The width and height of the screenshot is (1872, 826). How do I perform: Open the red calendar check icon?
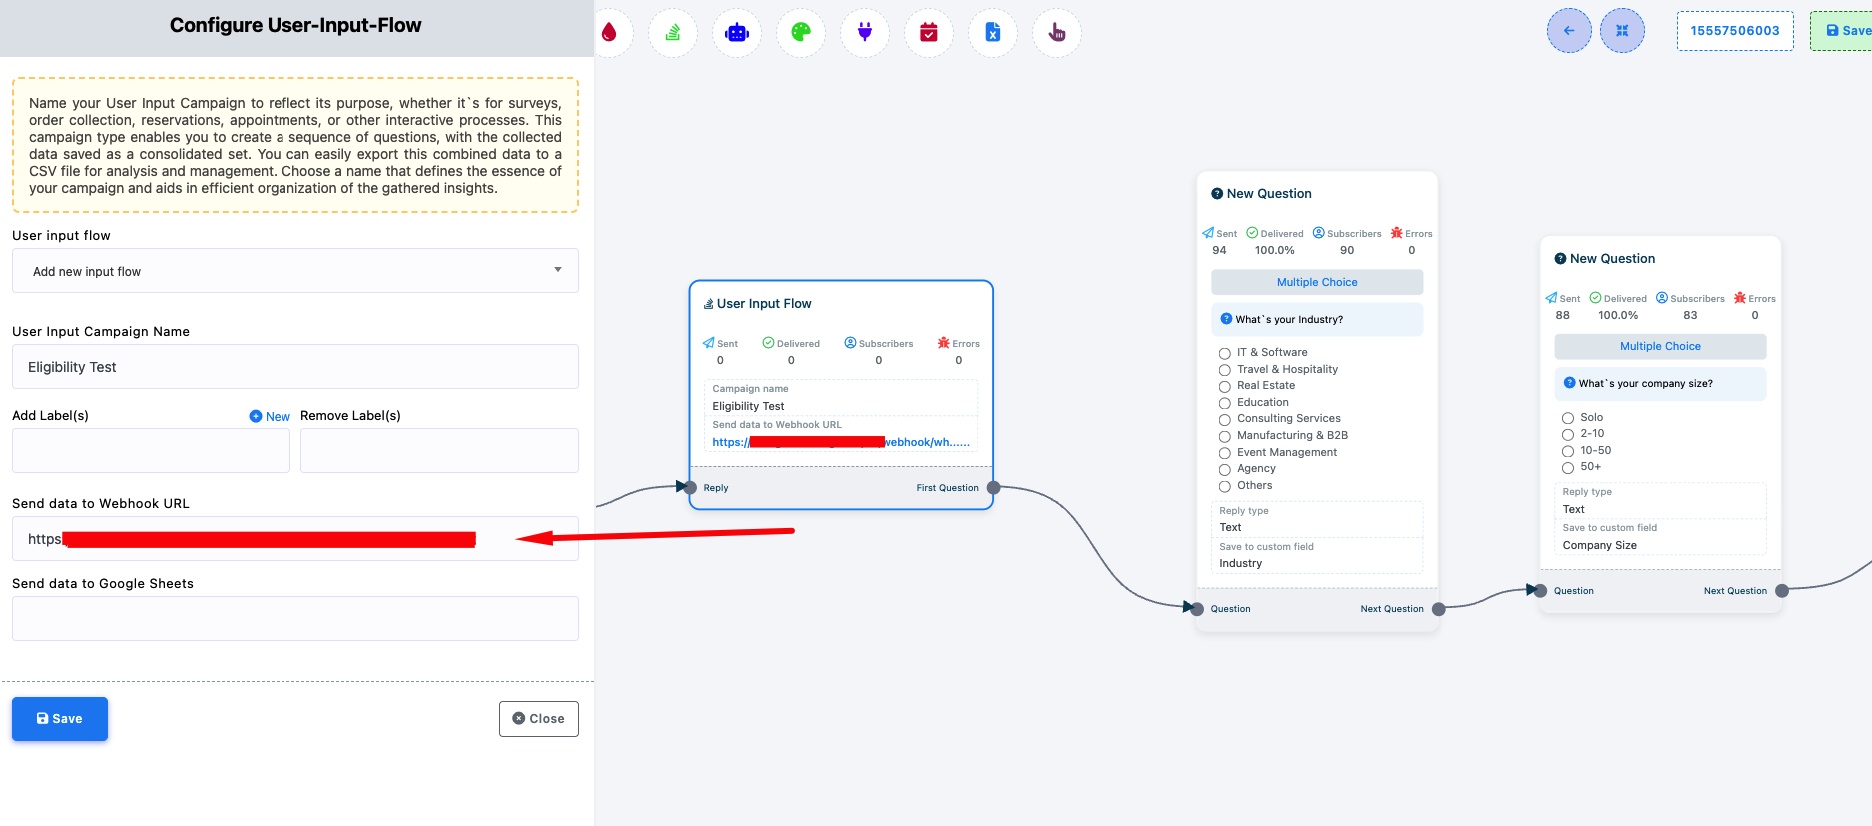tap(929, 32)
